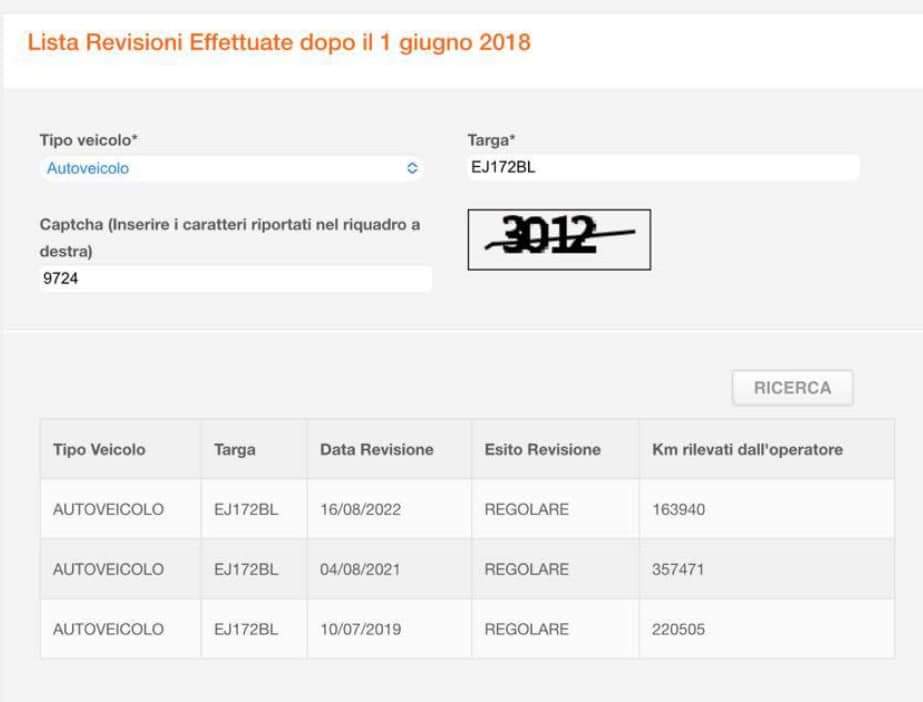Click the Esito Revisione column header
Viewport: 923px width, 702px height.
tap(542, 450)
